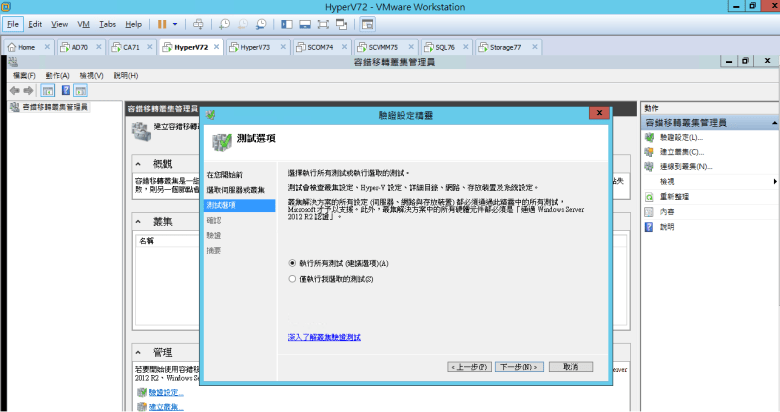
Task: Click the back arrow in MMC toolbar
Action: point(14,90)
